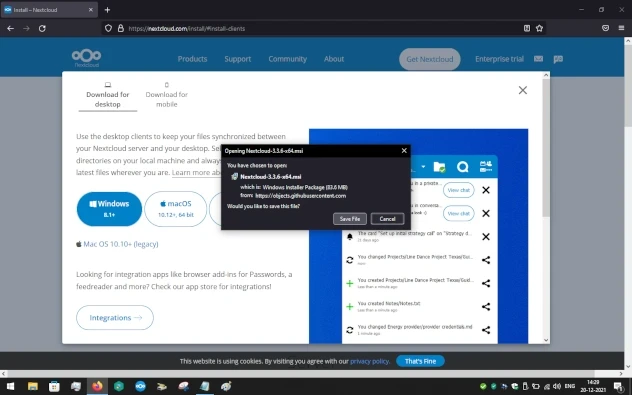Screen dimensions: 632x395
Task: Click the first View chat button
Action: click(459, 190)
